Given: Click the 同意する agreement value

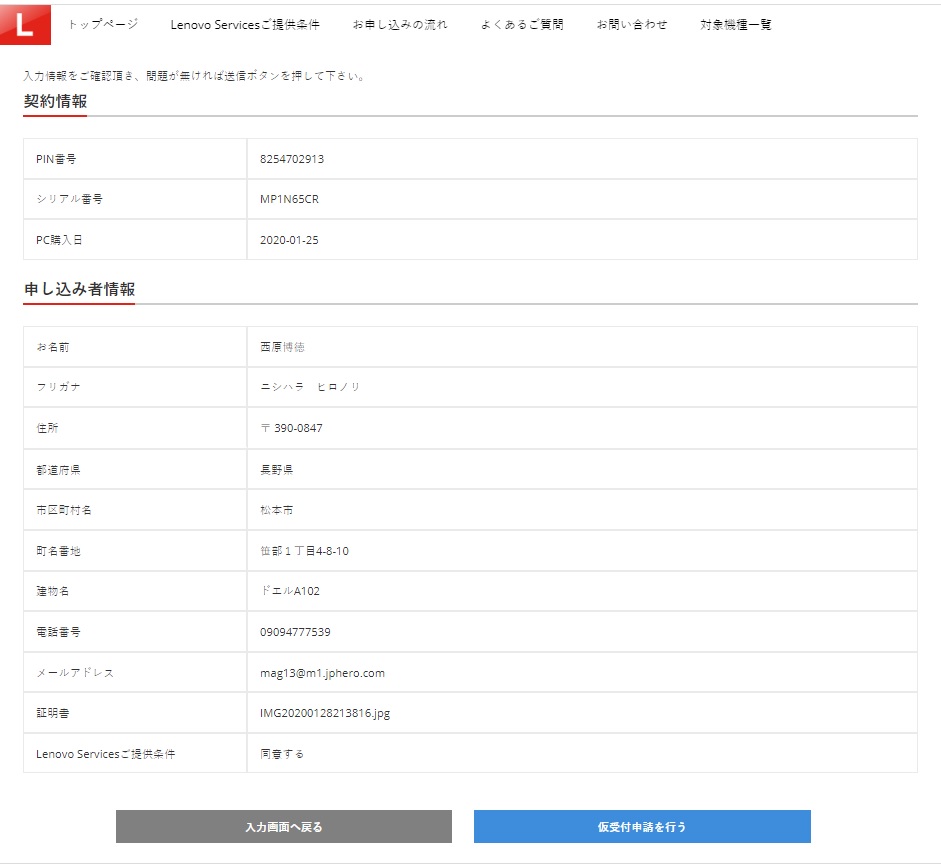Looking at the screenshot, I should point(282,754).
